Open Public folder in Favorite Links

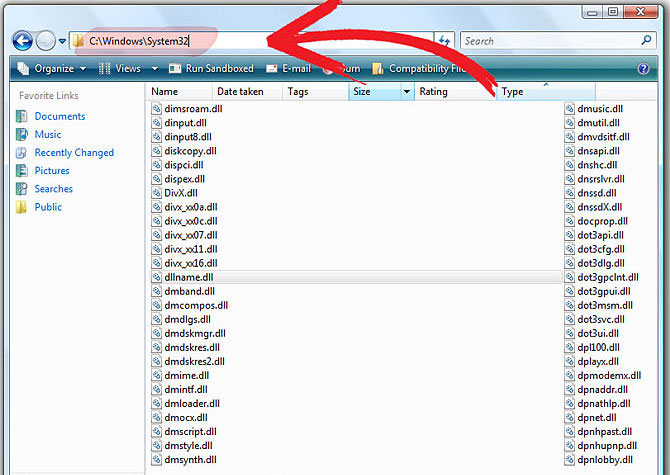pyautogui.click(x=48, y=207)
